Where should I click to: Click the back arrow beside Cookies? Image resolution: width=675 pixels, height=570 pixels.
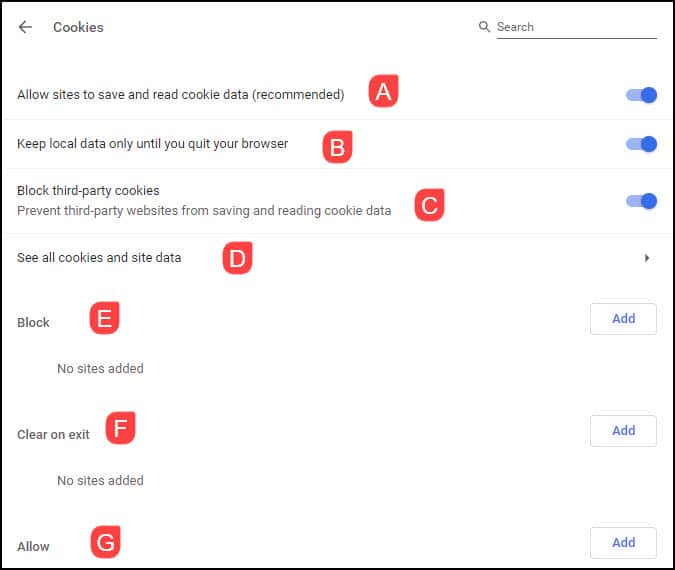click(25, 27)
